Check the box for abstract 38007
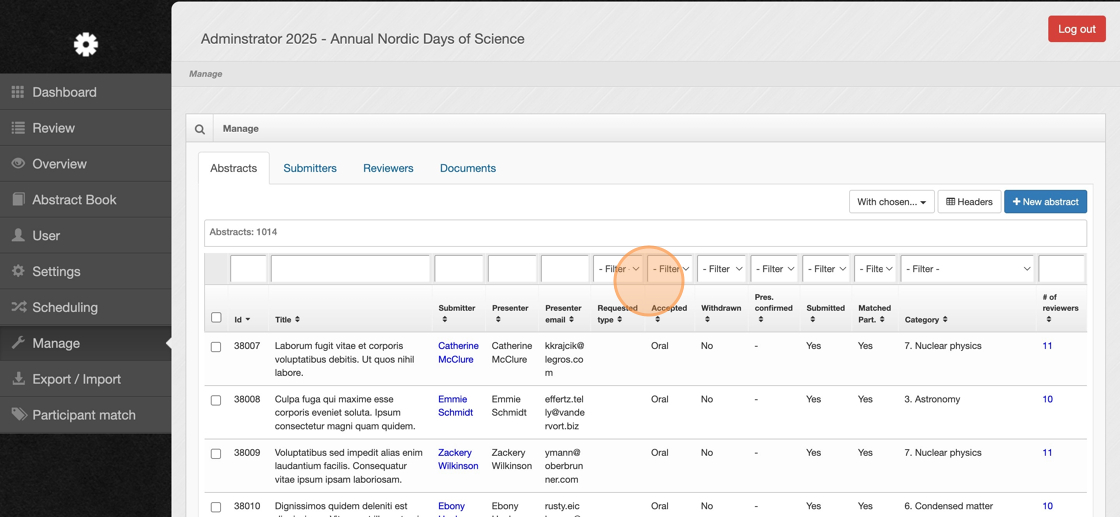 pos(216,347)
